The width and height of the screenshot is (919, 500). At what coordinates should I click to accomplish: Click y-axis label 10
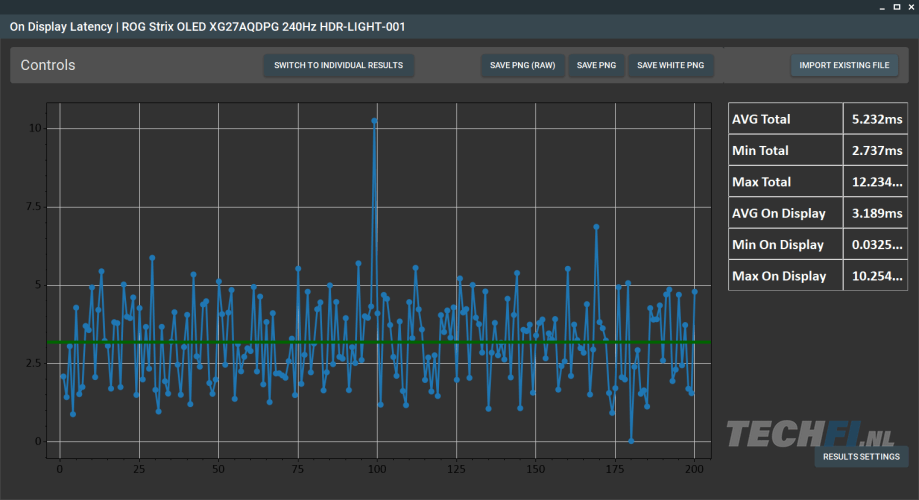point(35,128)
